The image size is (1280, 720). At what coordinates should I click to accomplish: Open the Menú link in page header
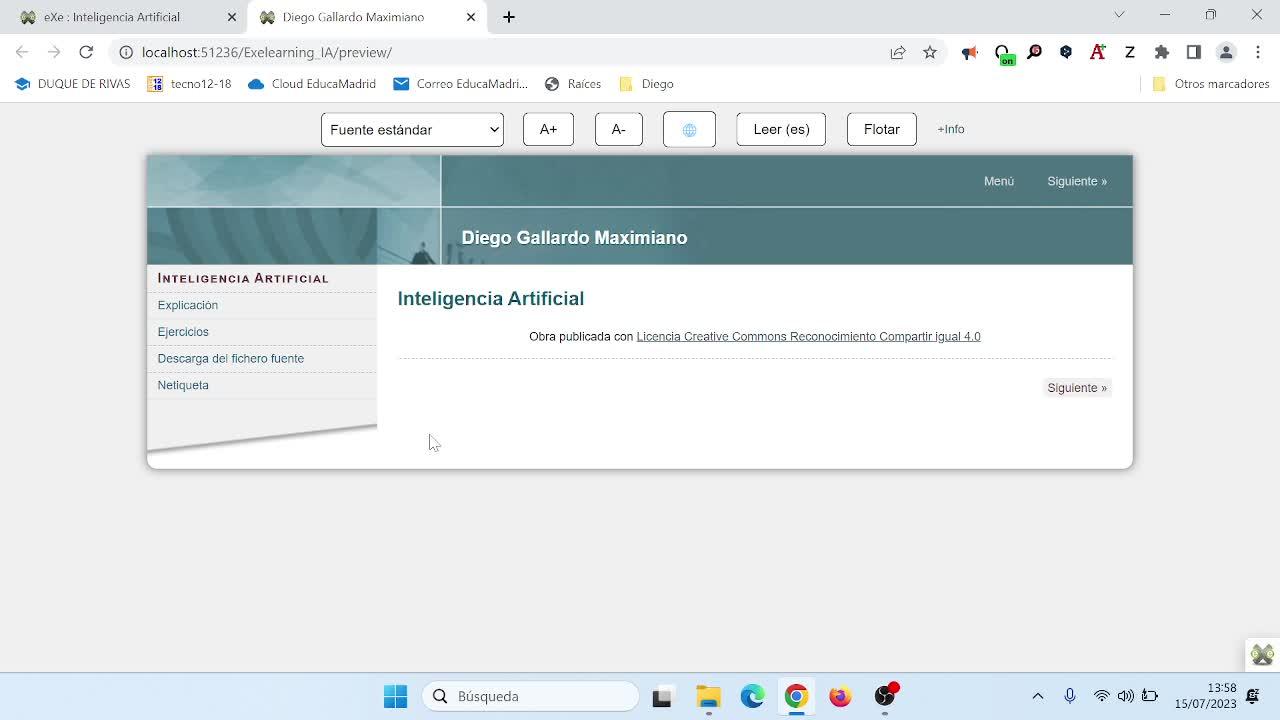tap(999, 181)
